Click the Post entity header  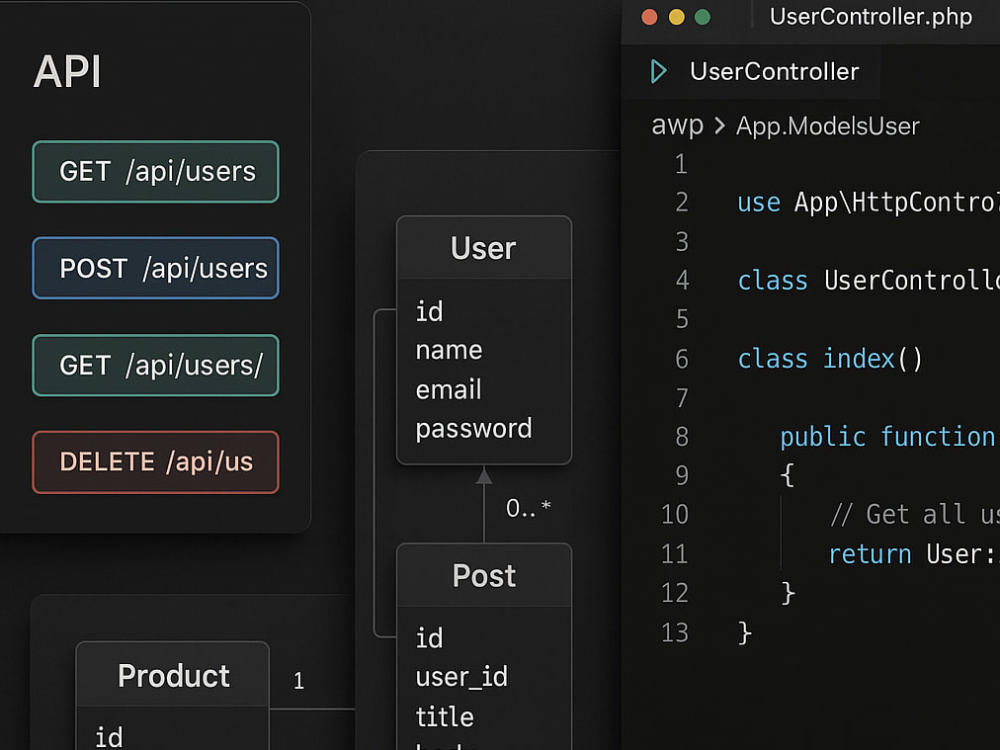483,575
